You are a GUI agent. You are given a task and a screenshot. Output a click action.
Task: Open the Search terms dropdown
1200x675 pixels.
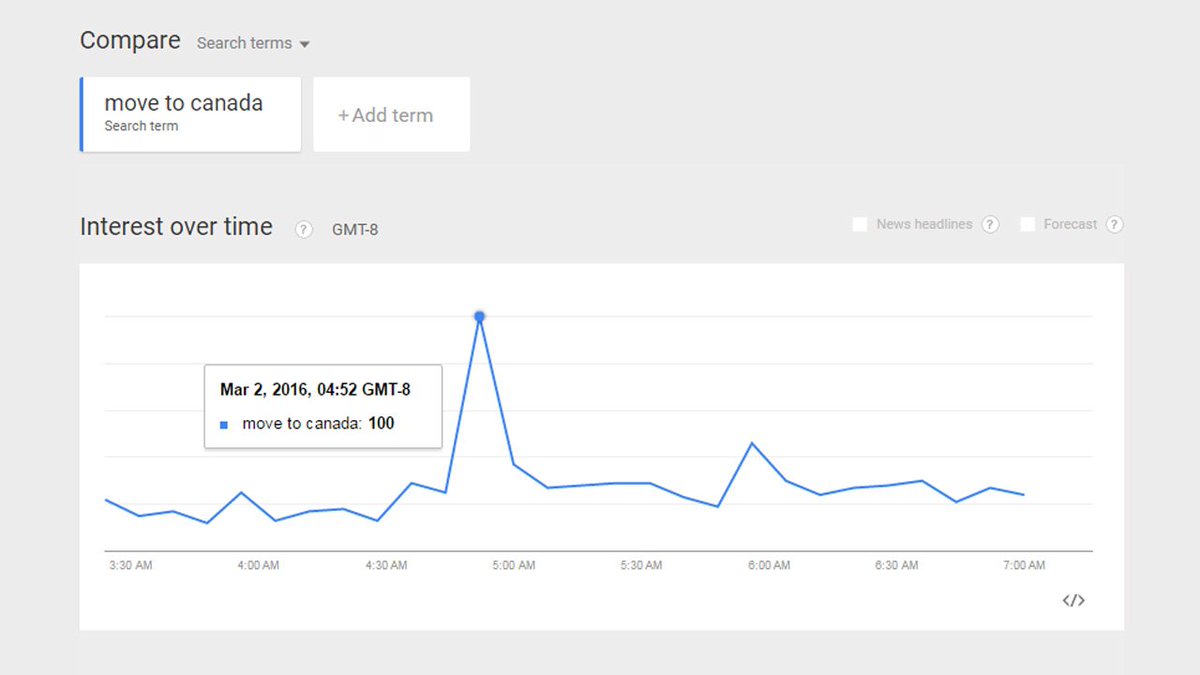click(x=253, y=43)
